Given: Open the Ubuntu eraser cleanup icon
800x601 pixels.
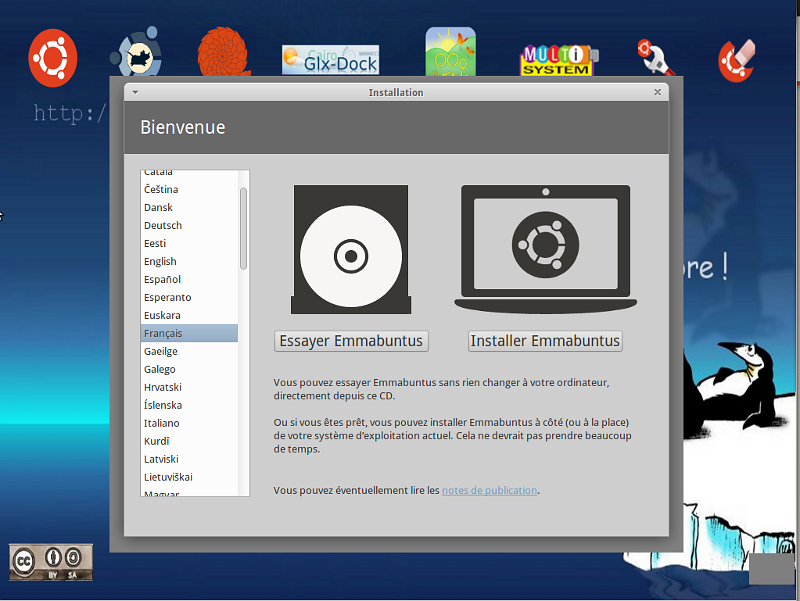Looking at the screenshot, I should click(736, 60).
